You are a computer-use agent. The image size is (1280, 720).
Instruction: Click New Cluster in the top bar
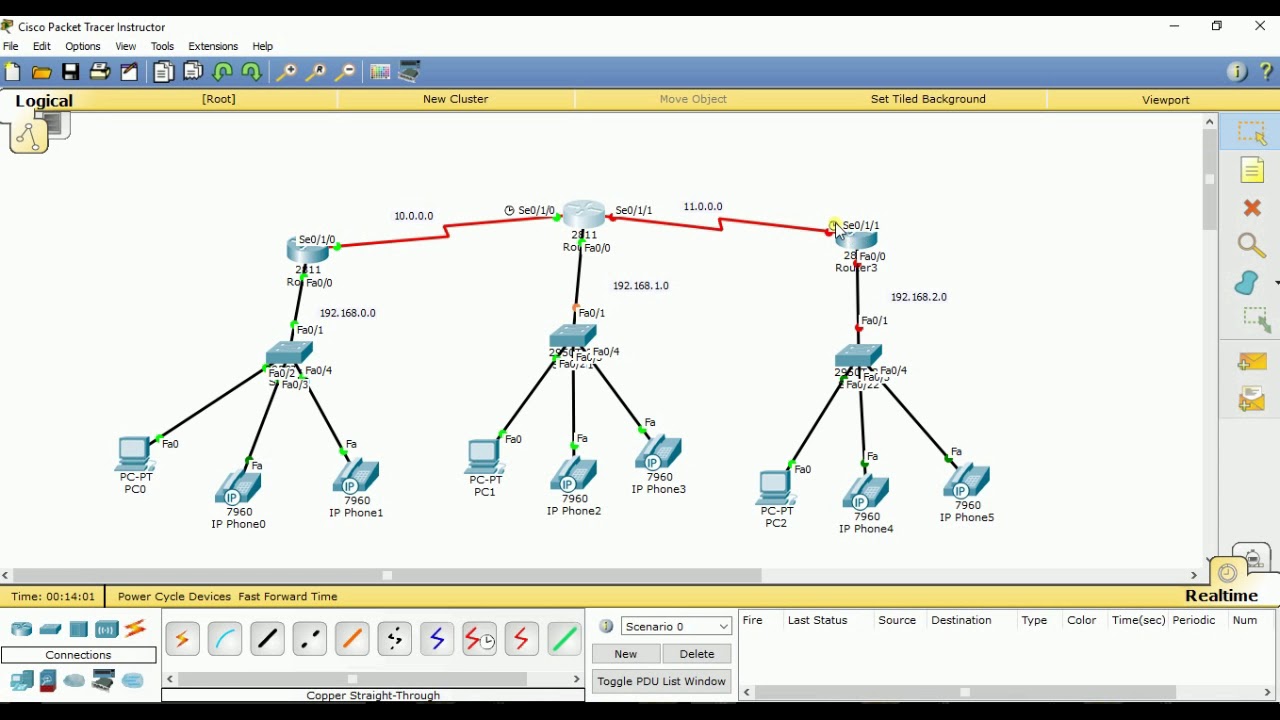coord(455,99)
